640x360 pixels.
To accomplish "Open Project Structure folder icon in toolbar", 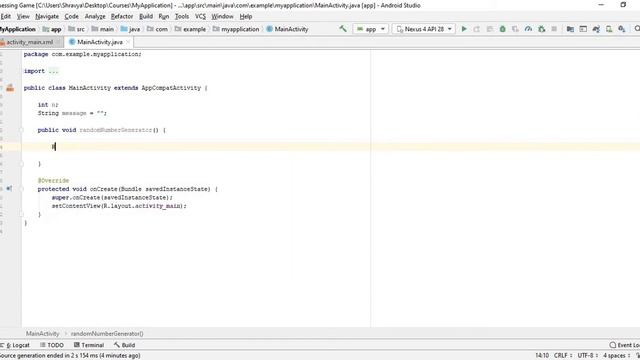I will click(x=570, y=29).
